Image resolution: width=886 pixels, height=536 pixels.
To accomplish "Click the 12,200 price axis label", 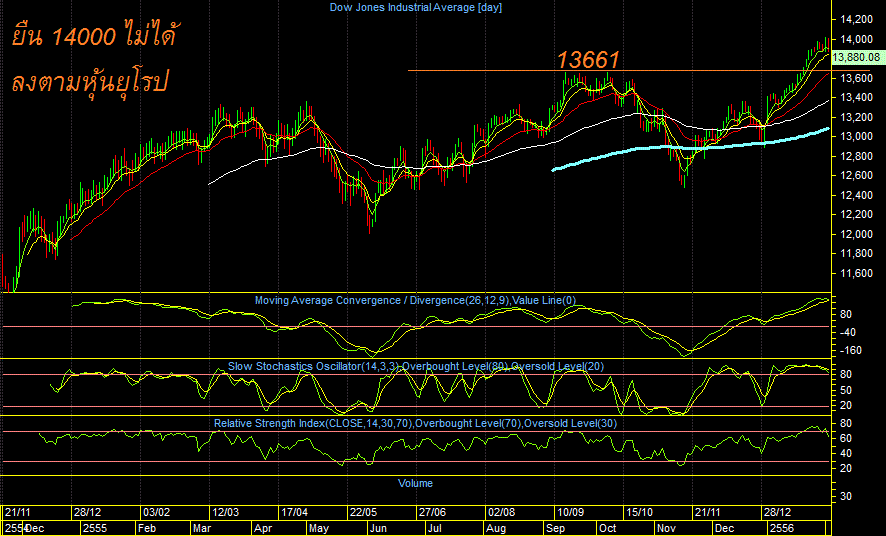I will (x=857, y=215).
